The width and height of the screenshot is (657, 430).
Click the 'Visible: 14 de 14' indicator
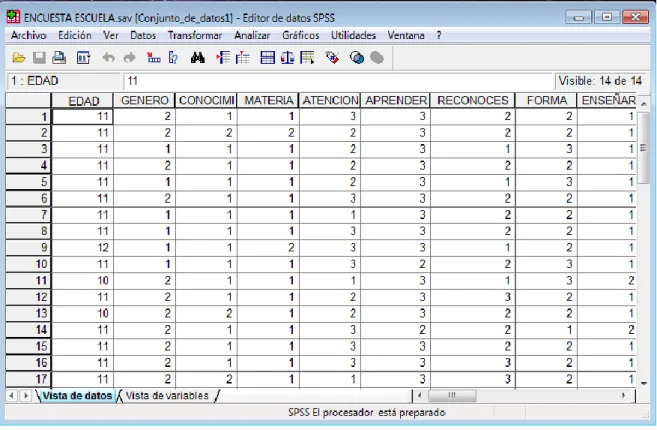click(600, 81)
